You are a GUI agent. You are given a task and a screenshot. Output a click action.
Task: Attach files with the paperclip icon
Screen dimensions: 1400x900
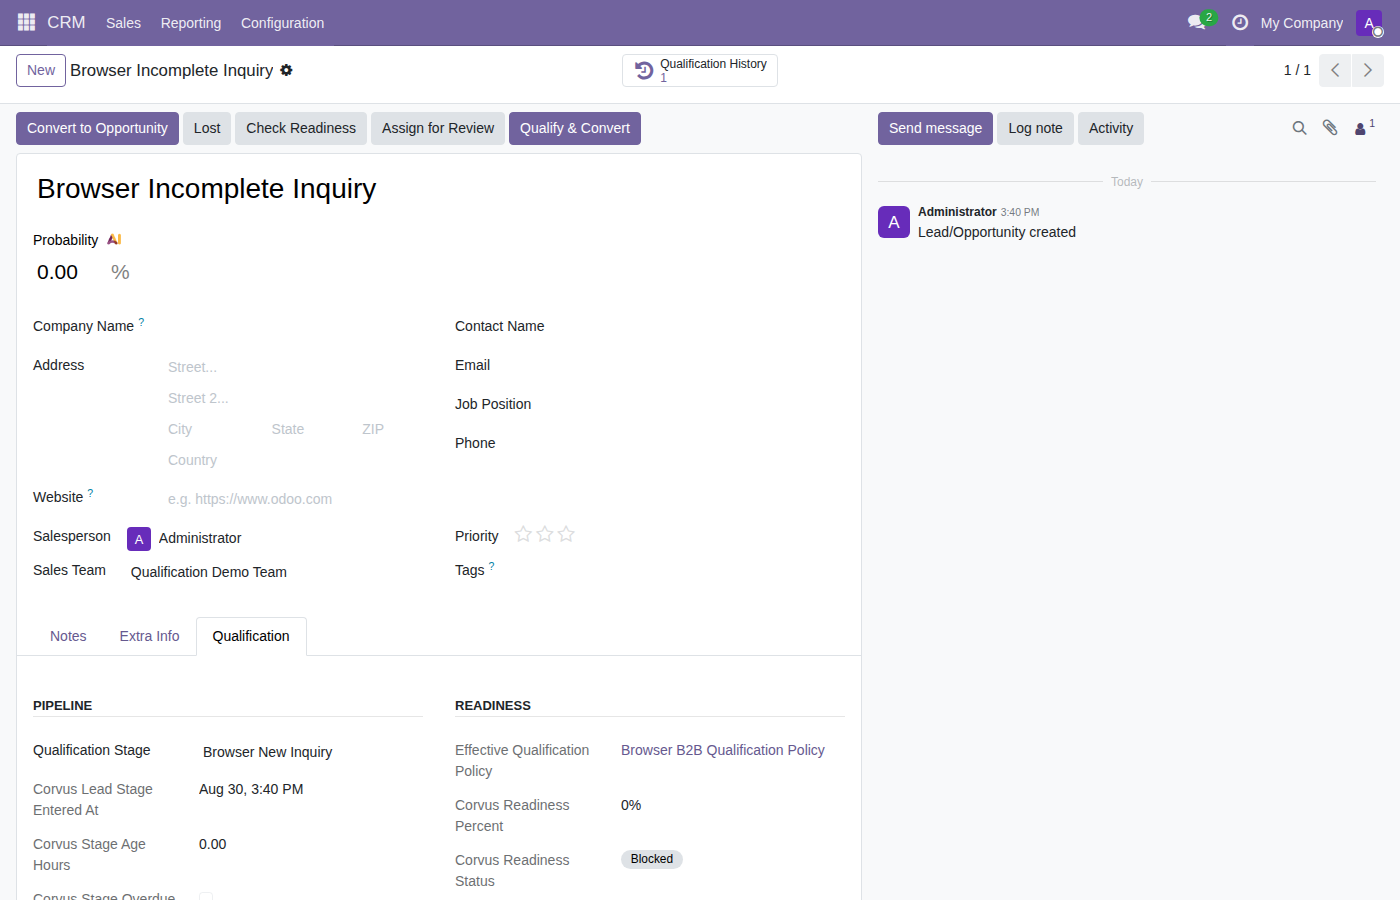coord(1330,128)
